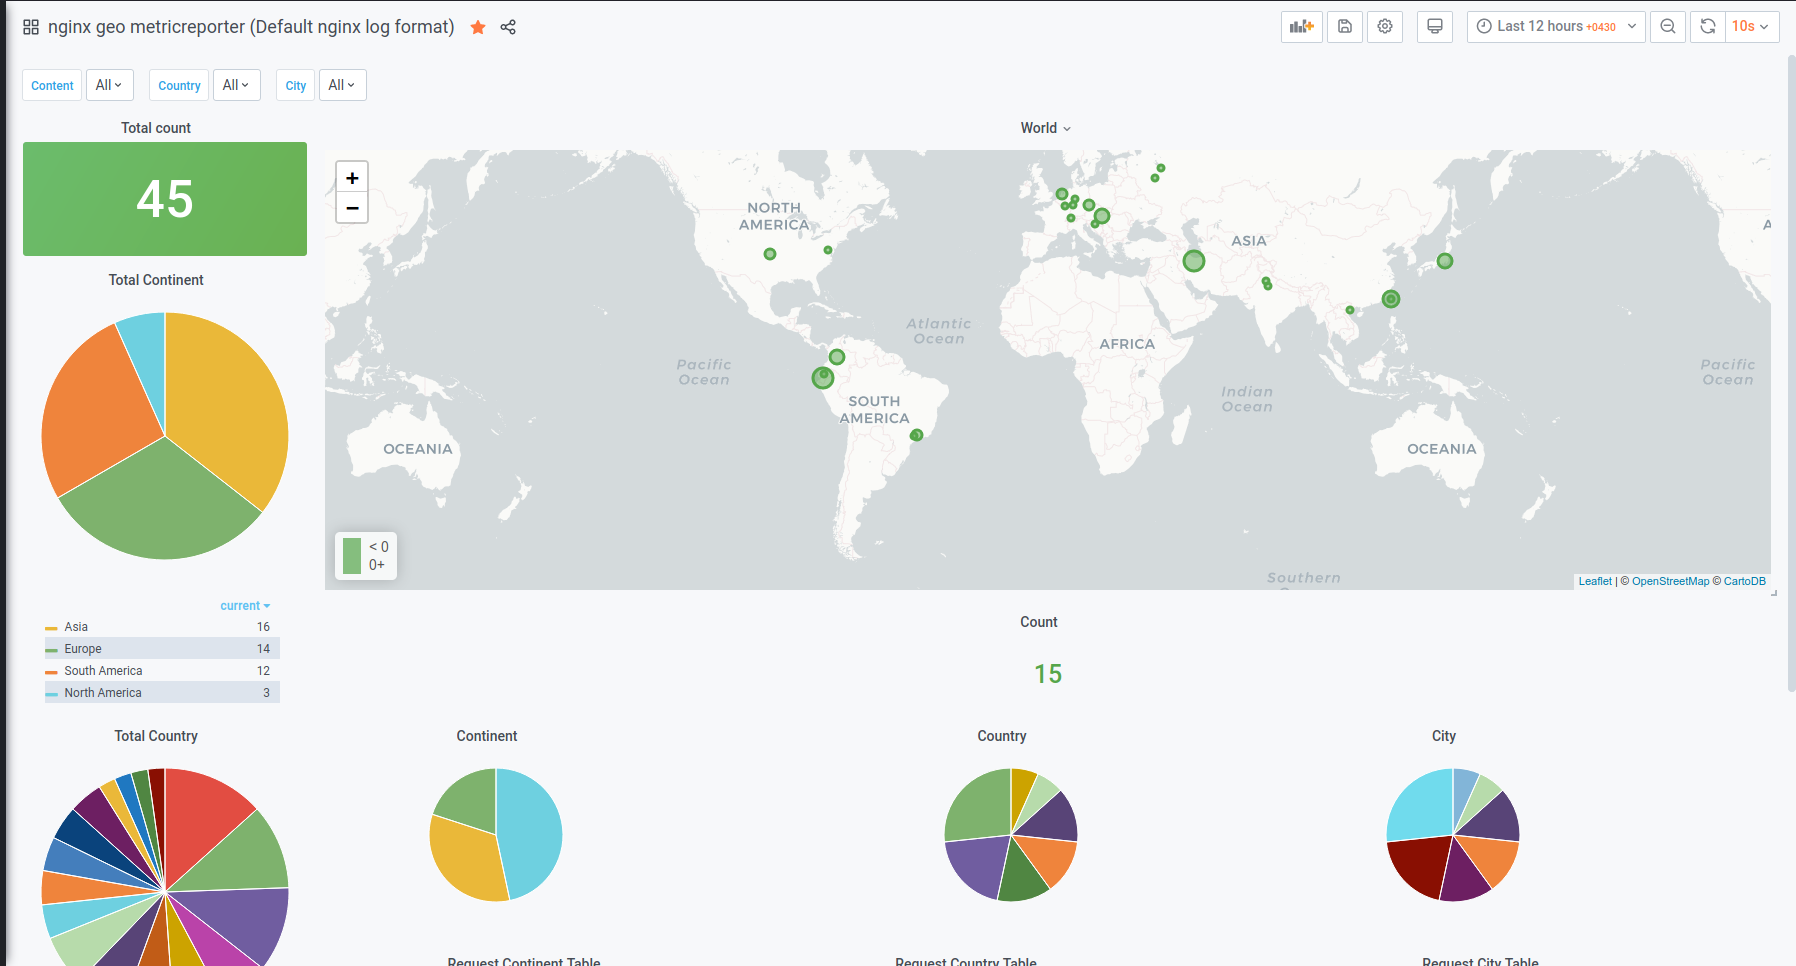This screenshot has height=966, width=1796.
Task: Open Country pie panel title menu
Action: coord(1002,736)
